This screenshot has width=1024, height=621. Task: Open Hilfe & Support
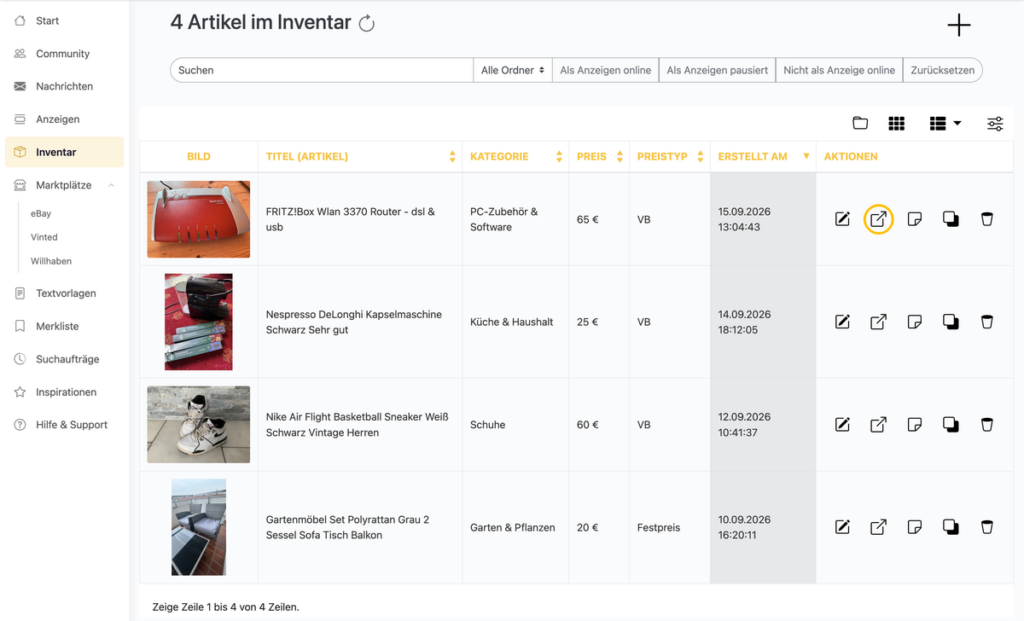tap(64, 424)
